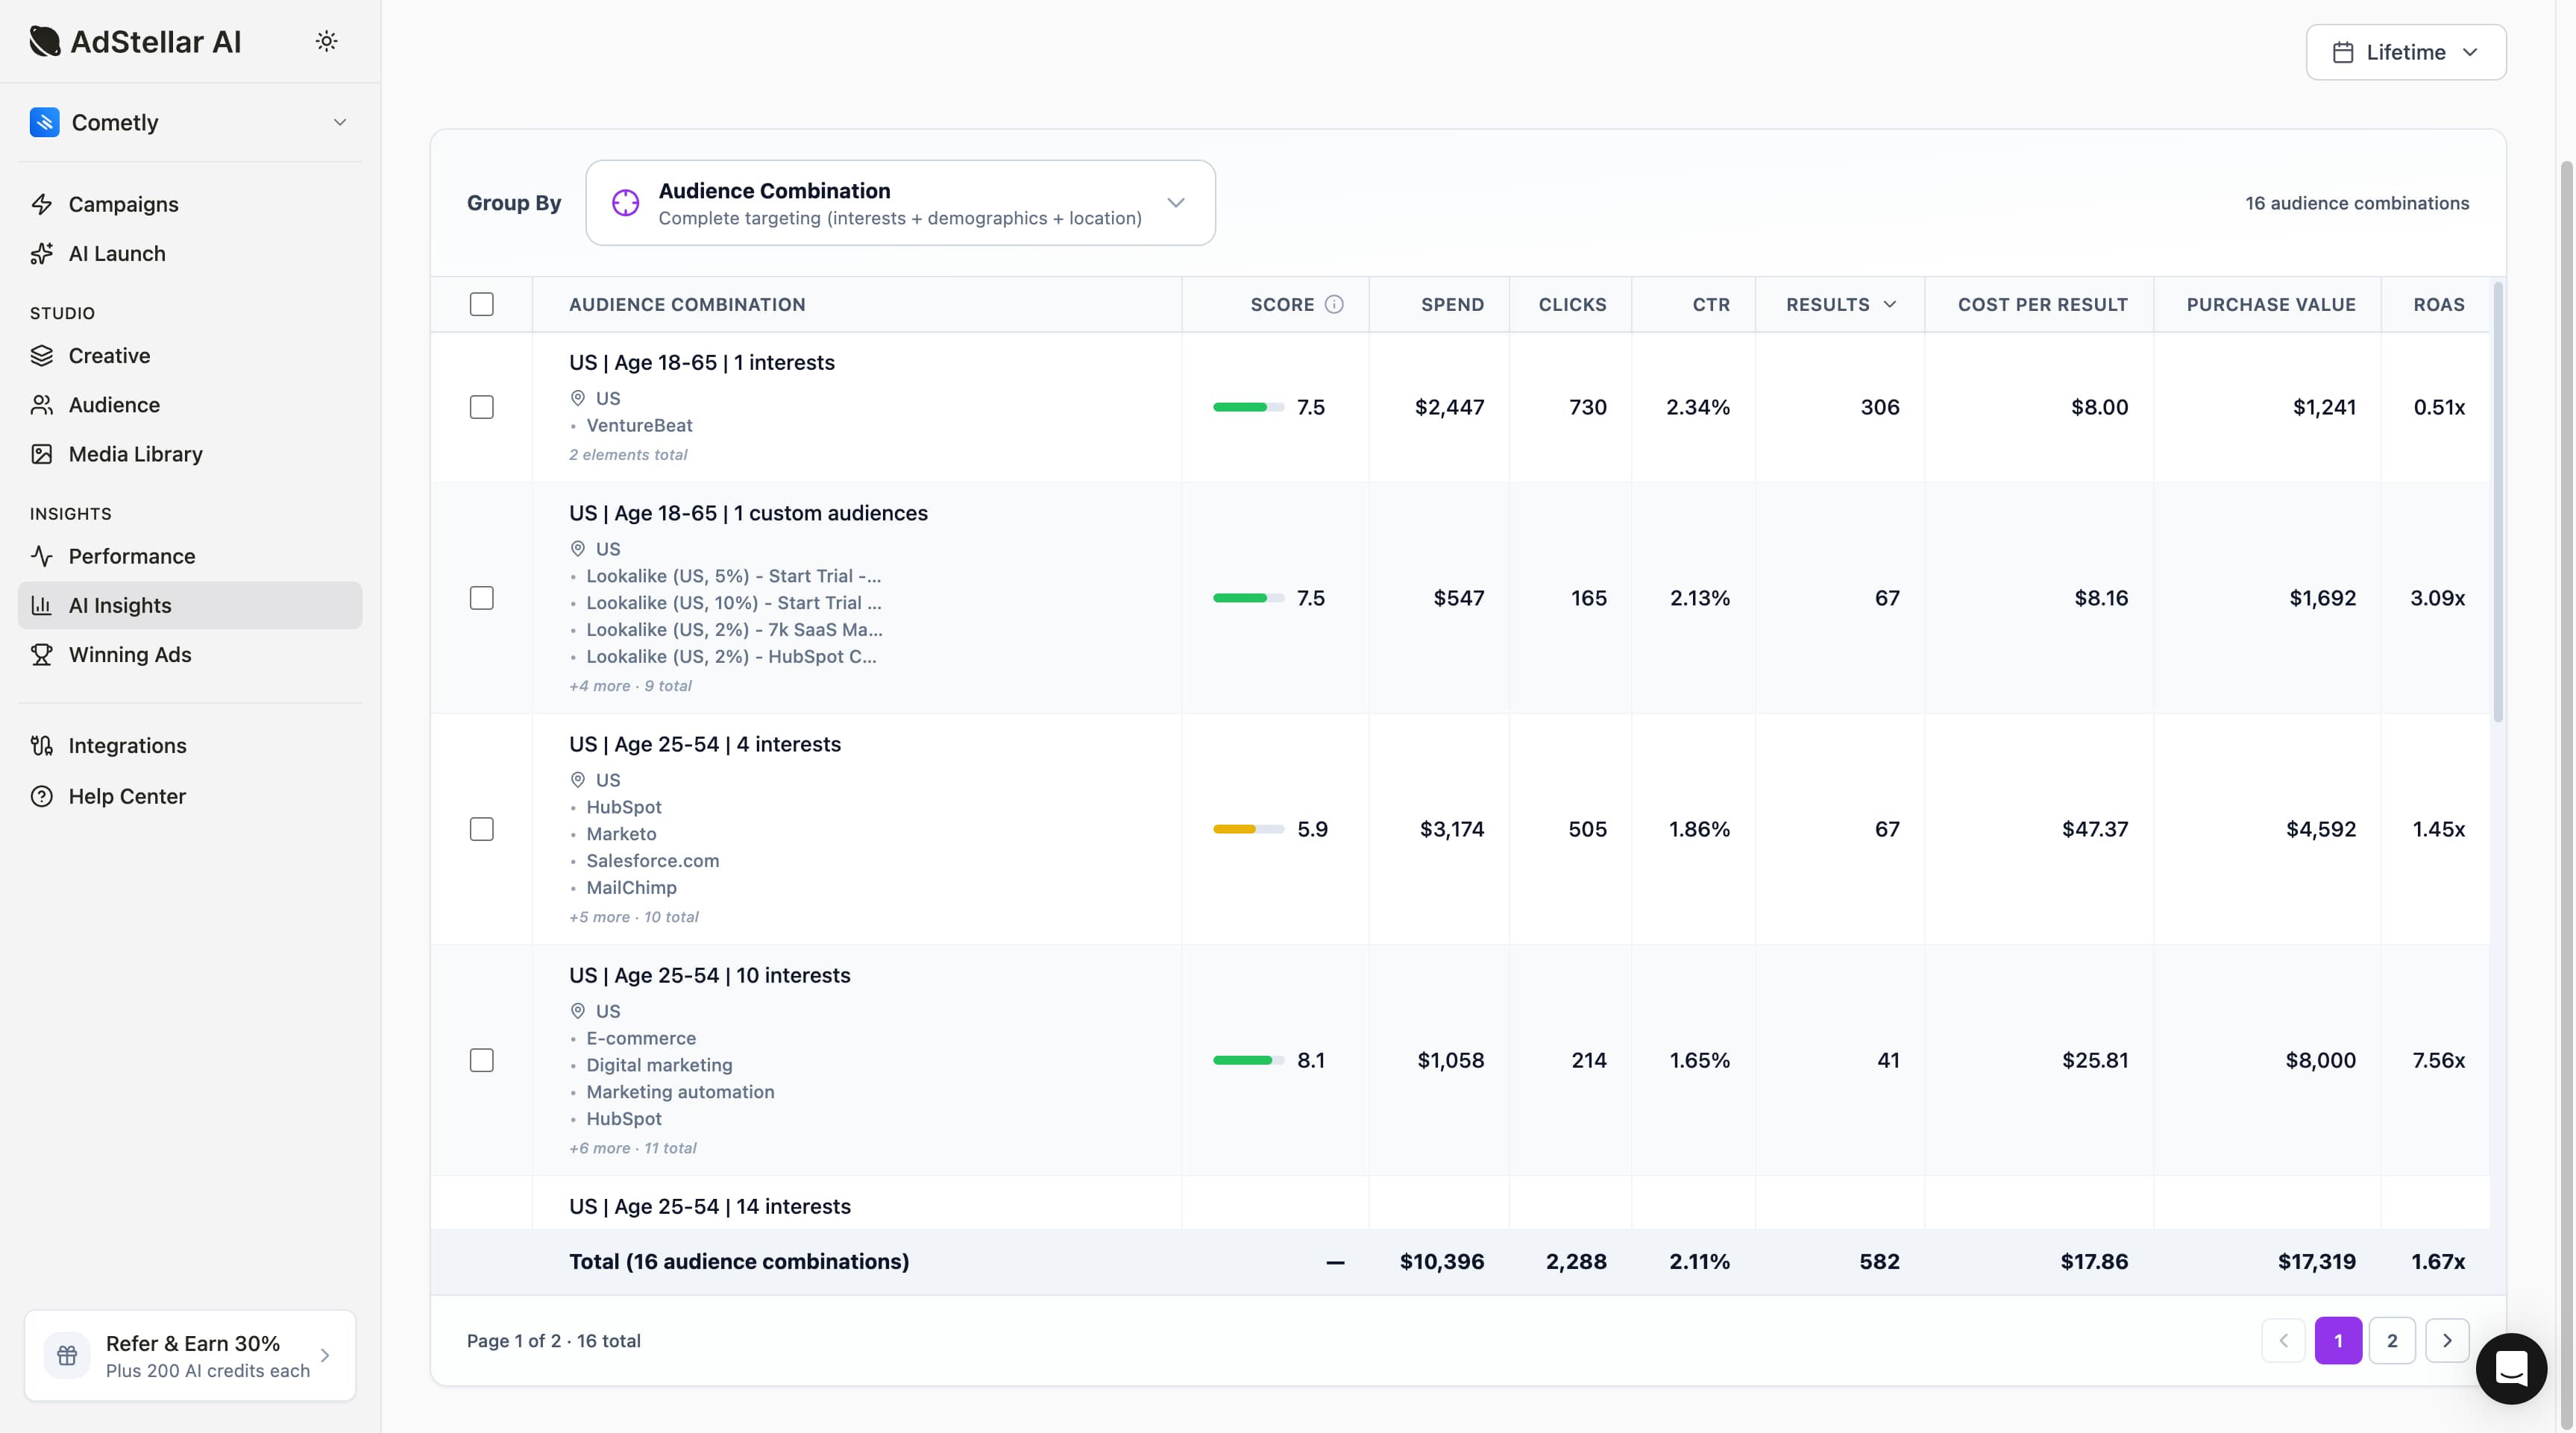Open the Performance insights view

click(131, 555)
